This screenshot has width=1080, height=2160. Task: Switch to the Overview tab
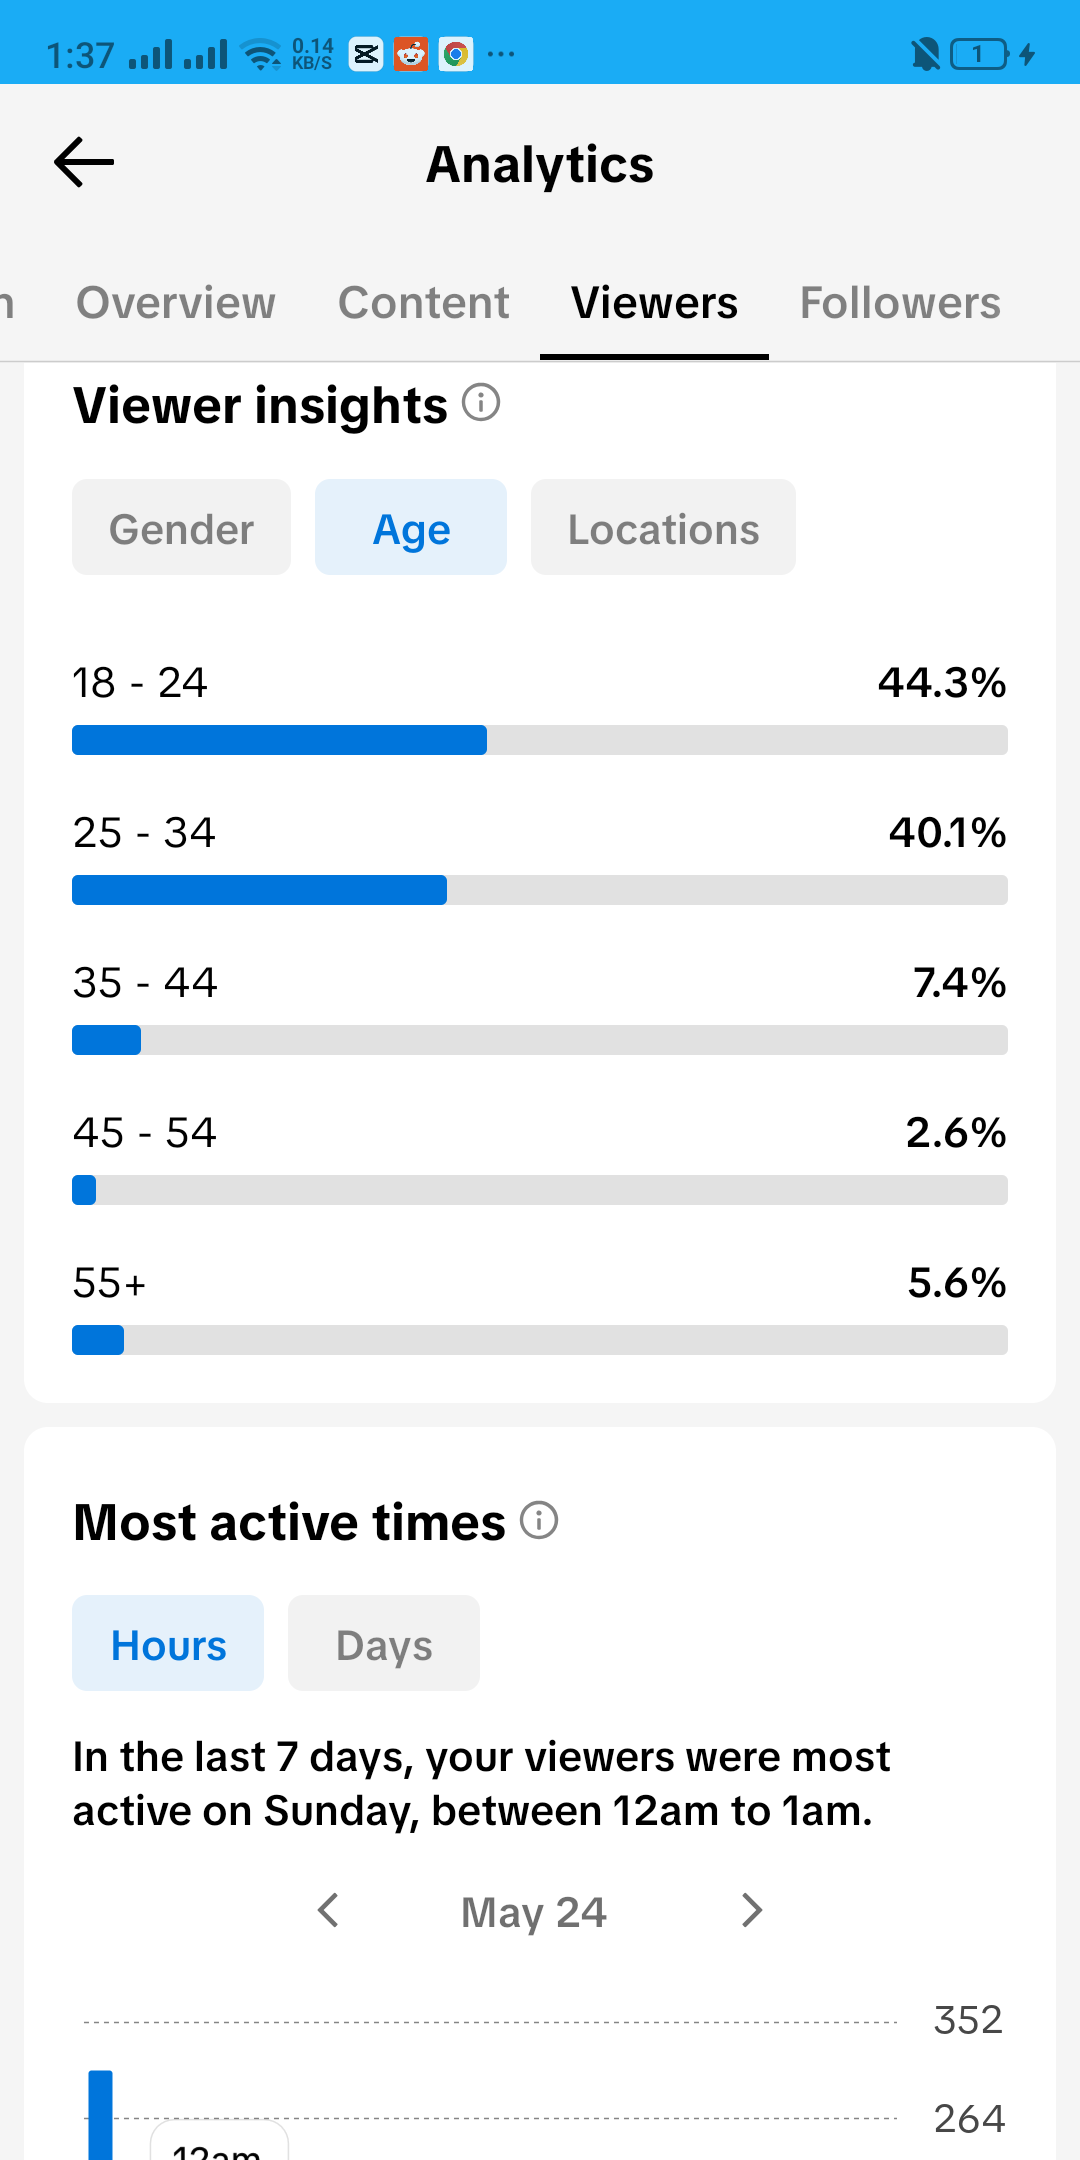(176, 303)
